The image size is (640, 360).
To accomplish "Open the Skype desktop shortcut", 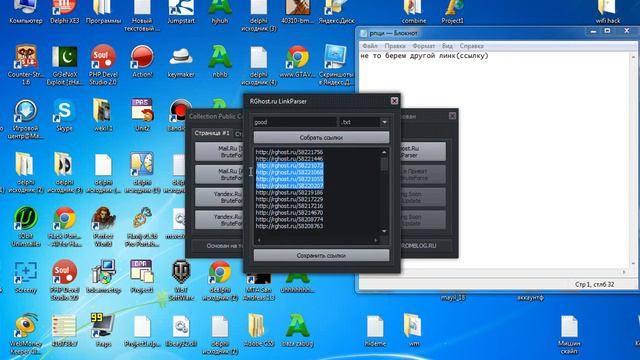I will pyautogui.click(x=64, y=115).
